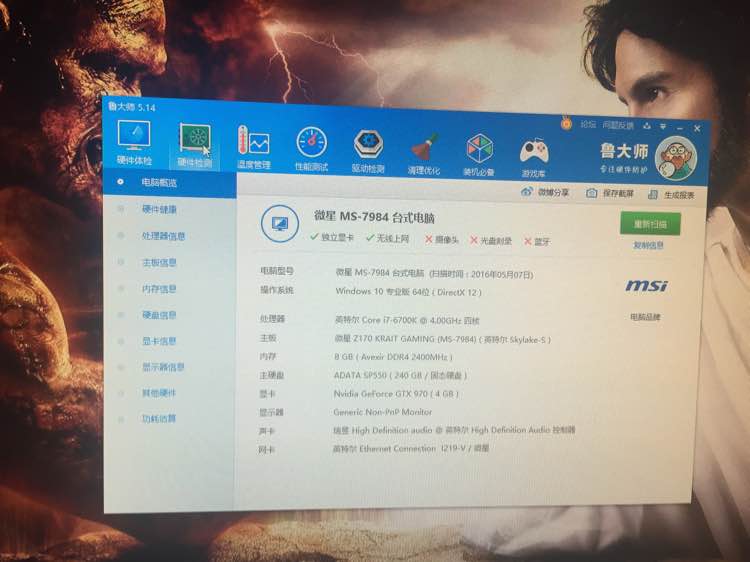Click the orange medal icon in title bar
This screenshot has height=562, width=750.
tap(566, 124)
